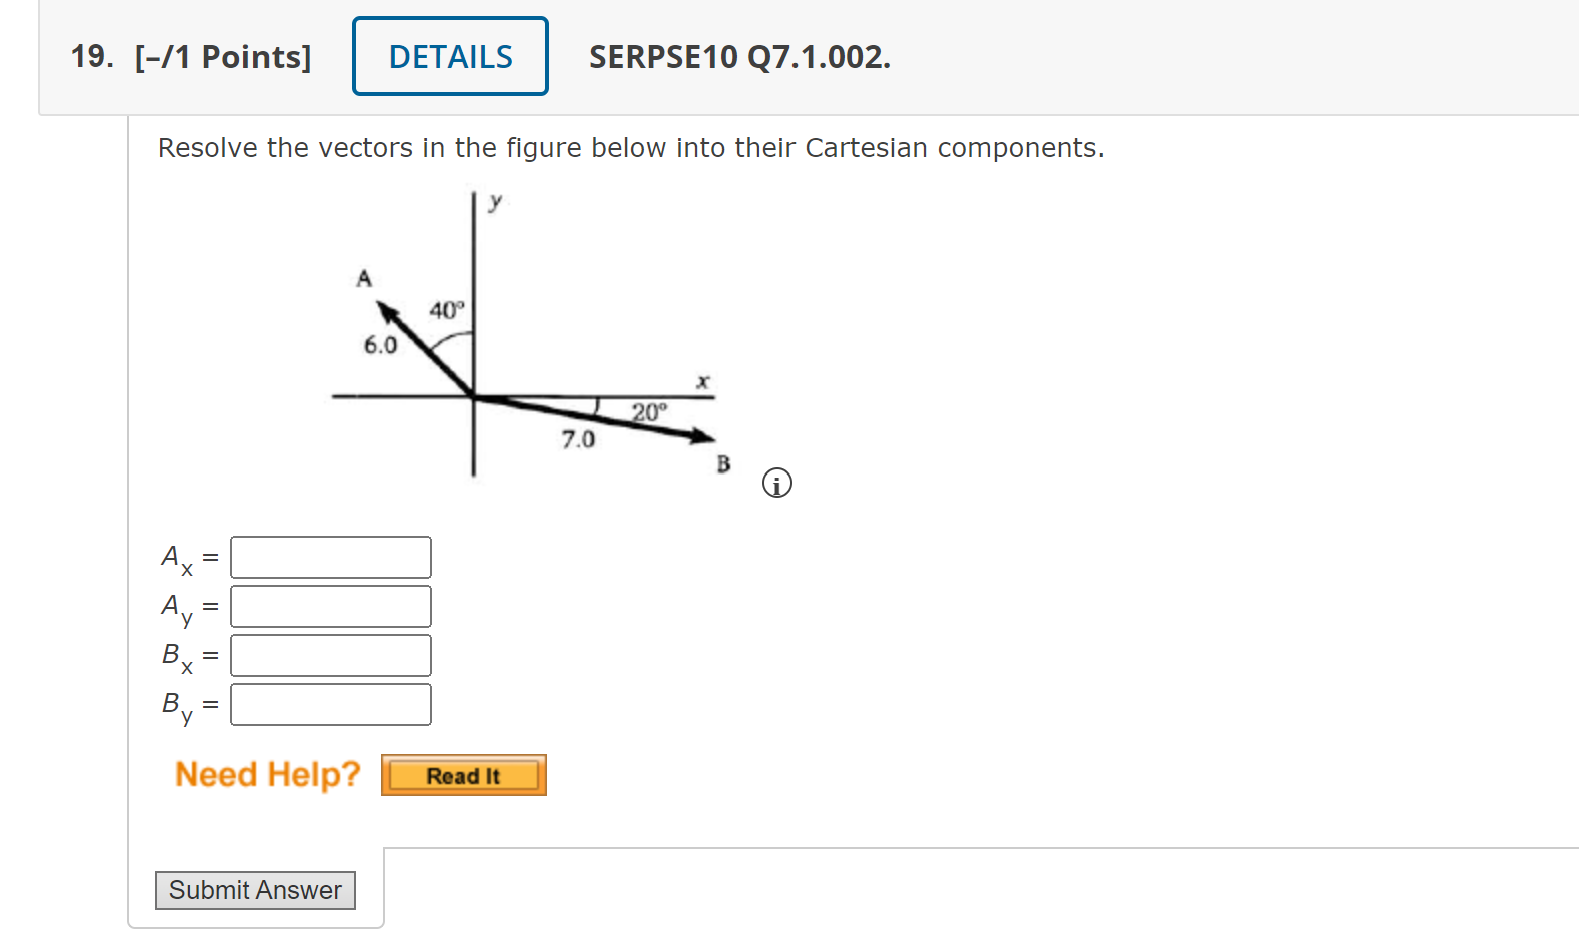
Task: Click the 7.0 magnitude label
Action: click(578, 439)
